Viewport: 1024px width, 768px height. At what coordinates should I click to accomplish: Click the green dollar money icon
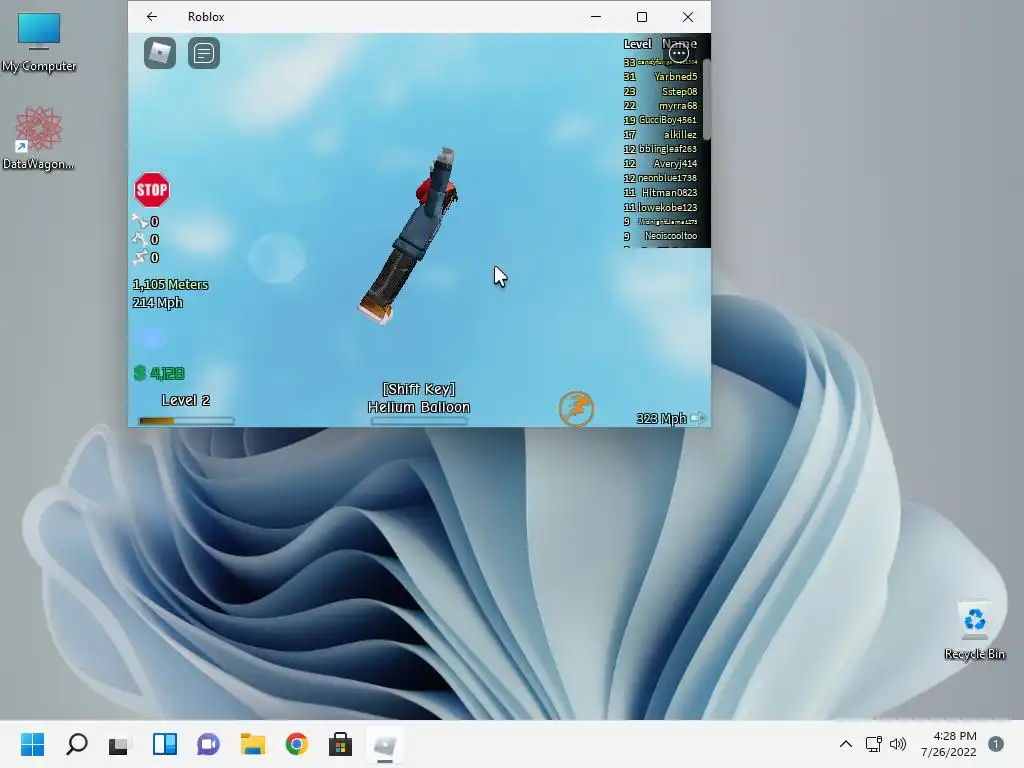139,373
